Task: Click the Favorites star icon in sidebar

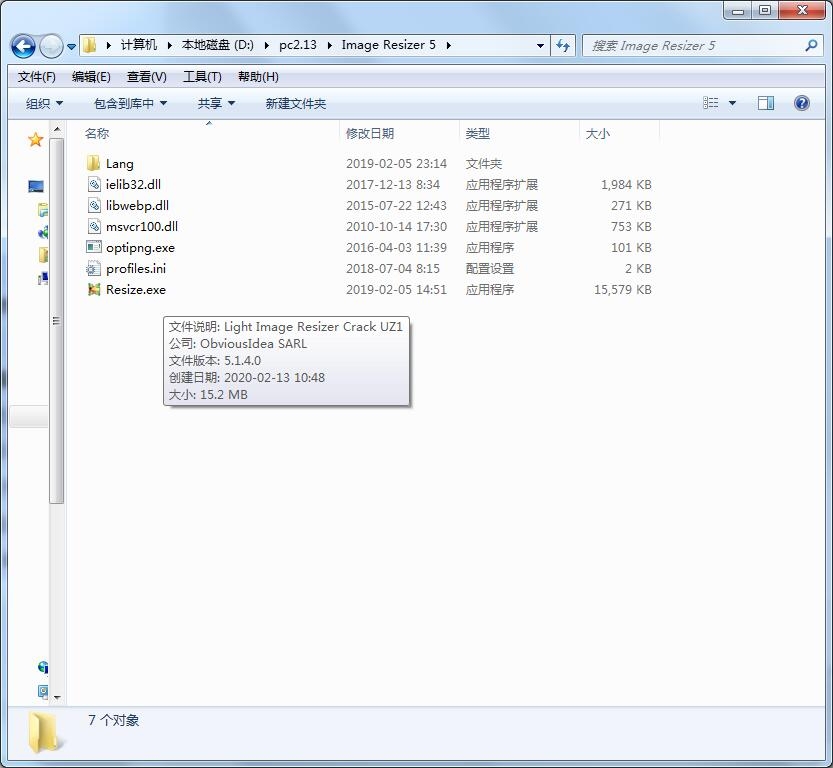Action: [x=36, y=140]
